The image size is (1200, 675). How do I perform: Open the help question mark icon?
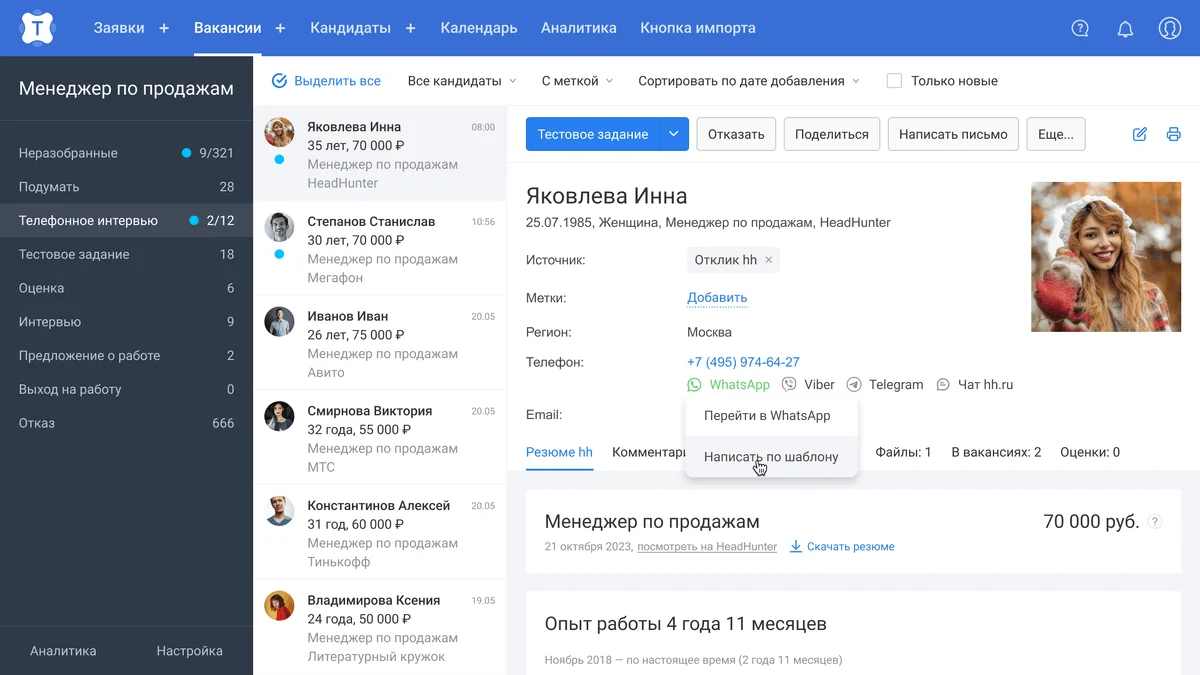coord(1080,28)
